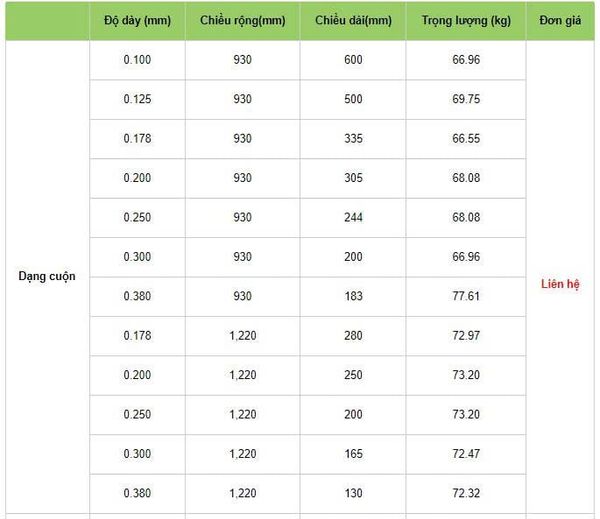
Task: Click the Dạng cuộn row label
Action: (x=46, y=276)
